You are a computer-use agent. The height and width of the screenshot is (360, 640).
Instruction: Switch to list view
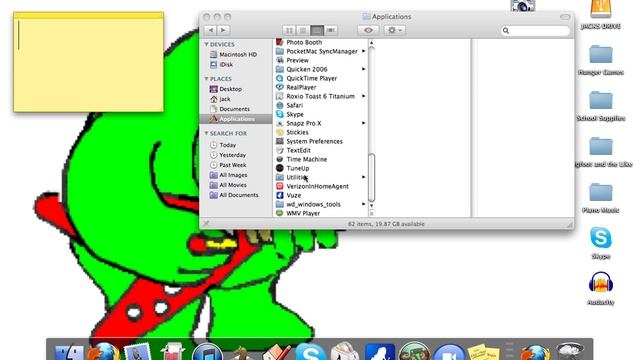click(x=303, y=30)
